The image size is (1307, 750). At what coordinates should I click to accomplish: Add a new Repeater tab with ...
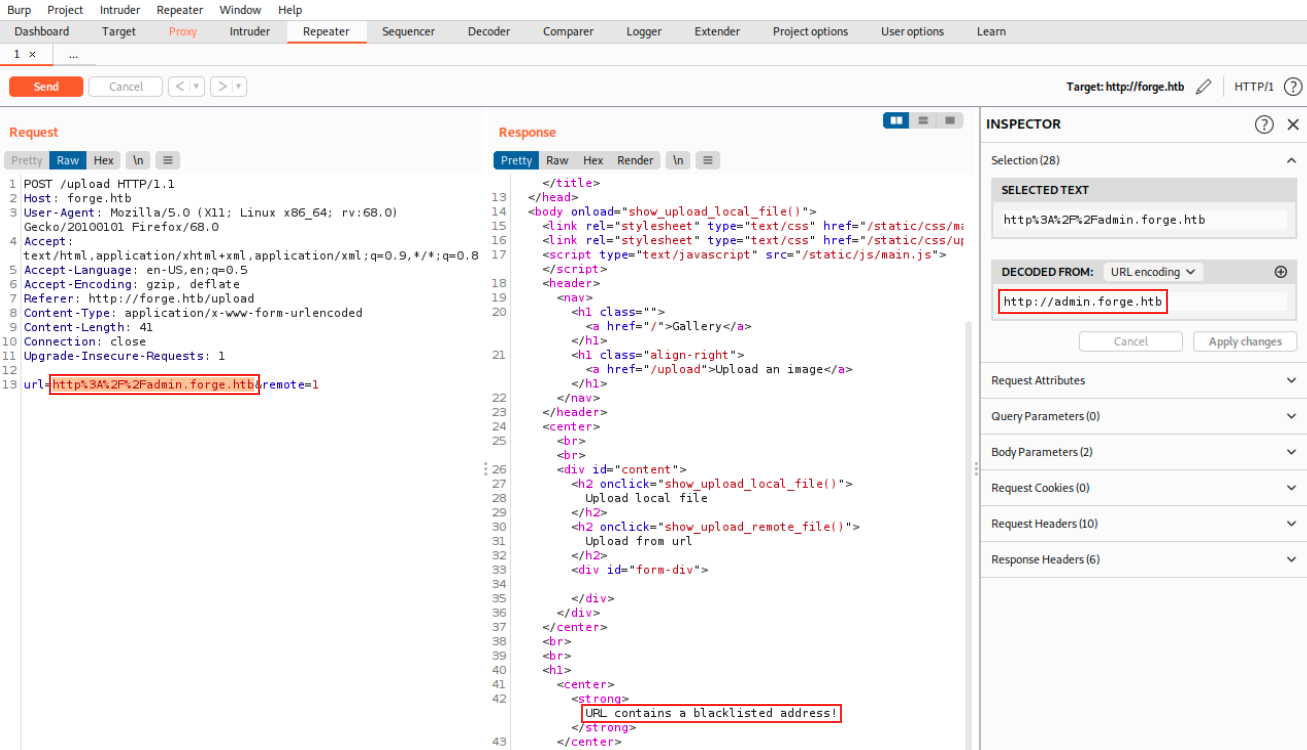pos(73,55)
